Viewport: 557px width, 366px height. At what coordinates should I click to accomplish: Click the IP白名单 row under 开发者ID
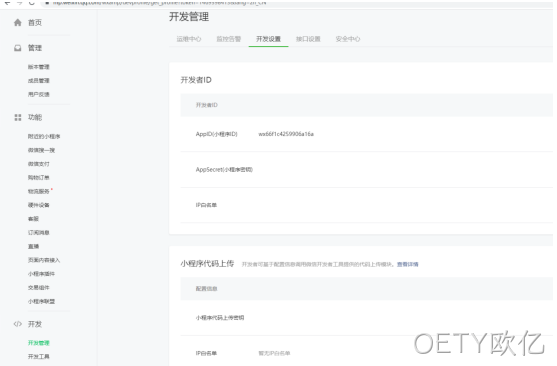[x=367, y=205]
